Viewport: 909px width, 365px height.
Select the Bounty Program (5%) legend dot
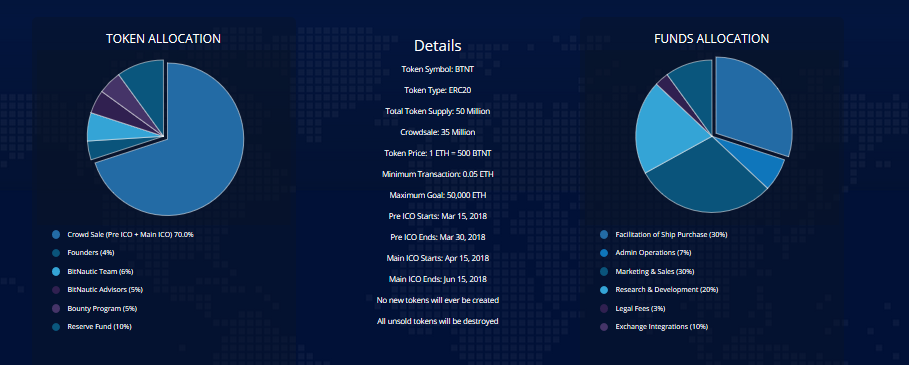coord(56,308)
